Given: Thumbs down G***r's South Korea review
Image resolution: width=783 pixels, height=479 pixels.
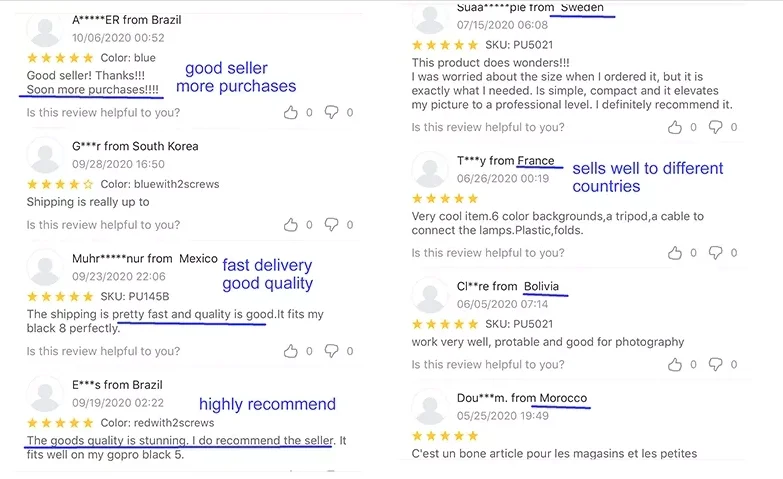Looking at the screenshot, I should tap(331, 225).
